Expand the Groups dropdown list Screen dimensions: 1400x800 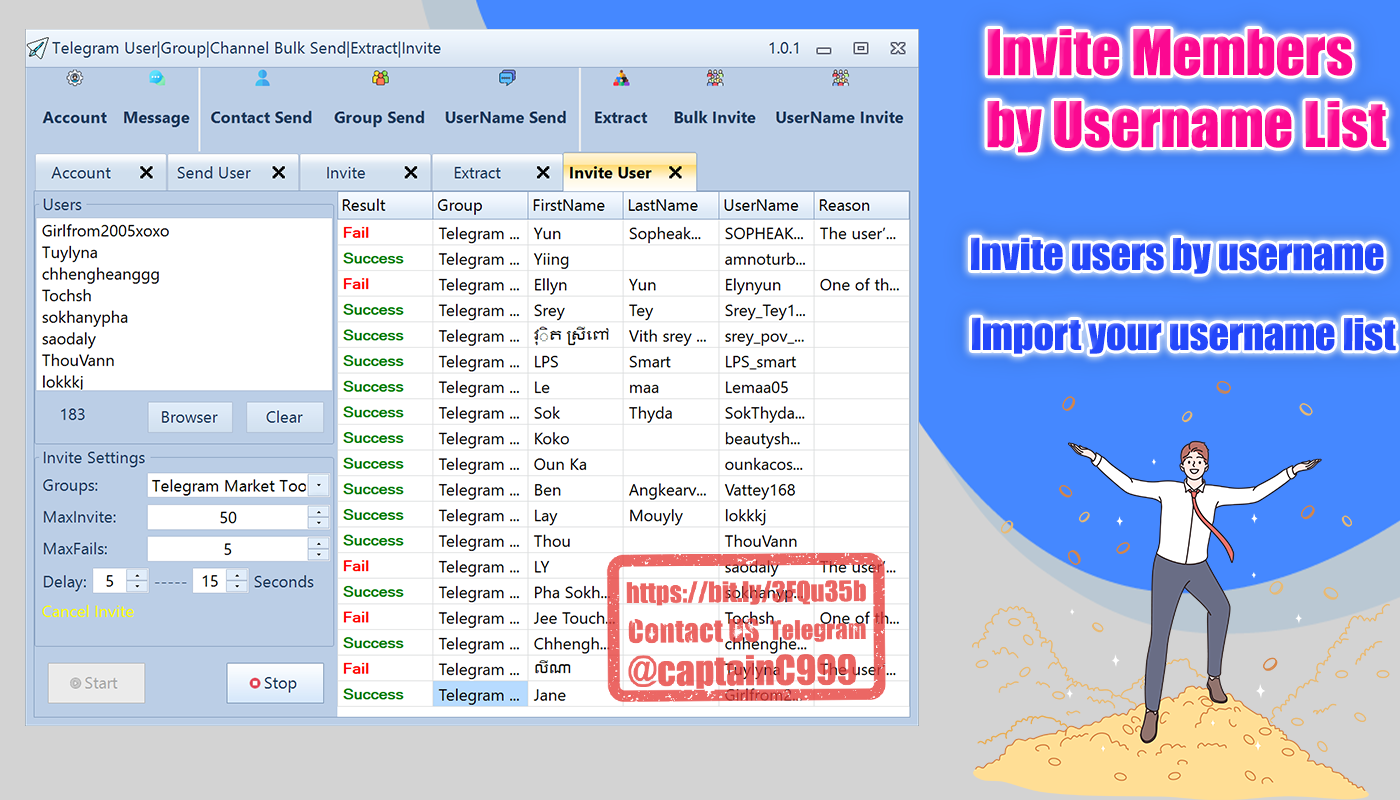pyautogui.click(x=318, y=486)
